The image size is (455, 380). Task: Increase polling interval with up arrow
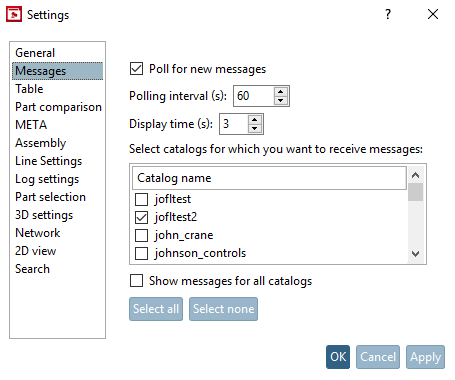coord(281,91)
